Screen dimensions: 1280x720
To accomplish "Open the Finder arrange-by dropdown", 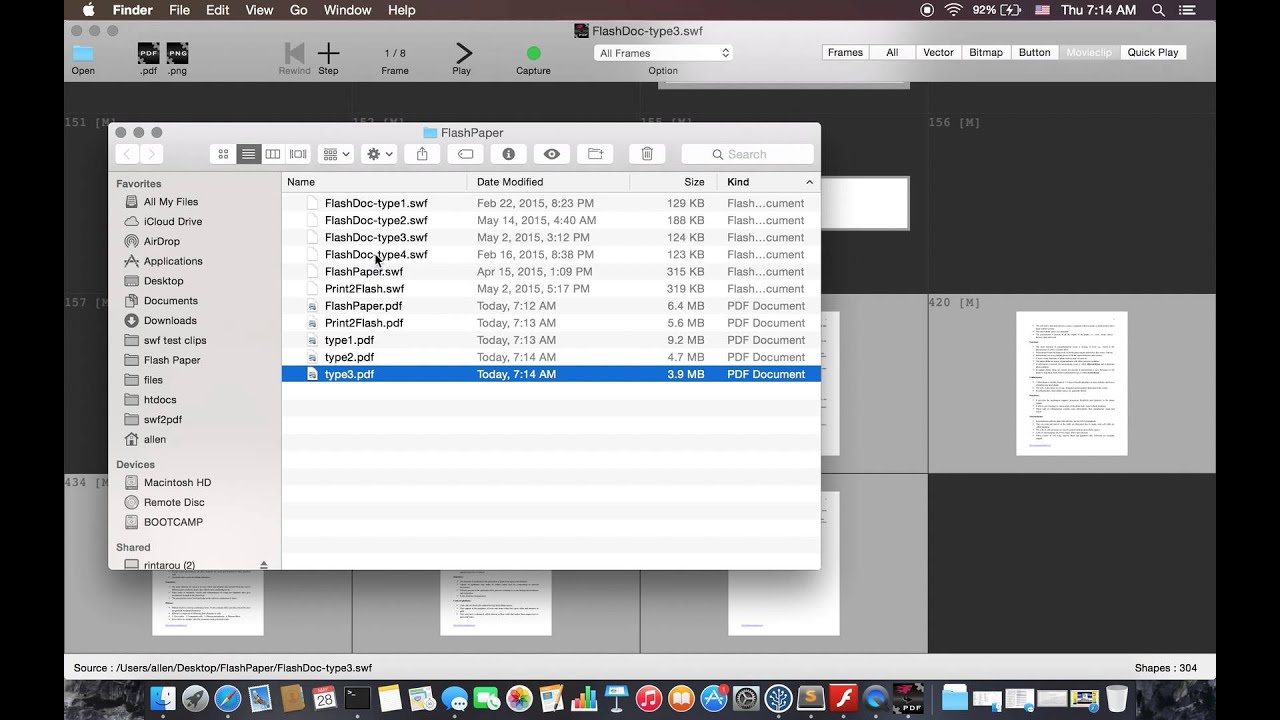I will point(335,154).
